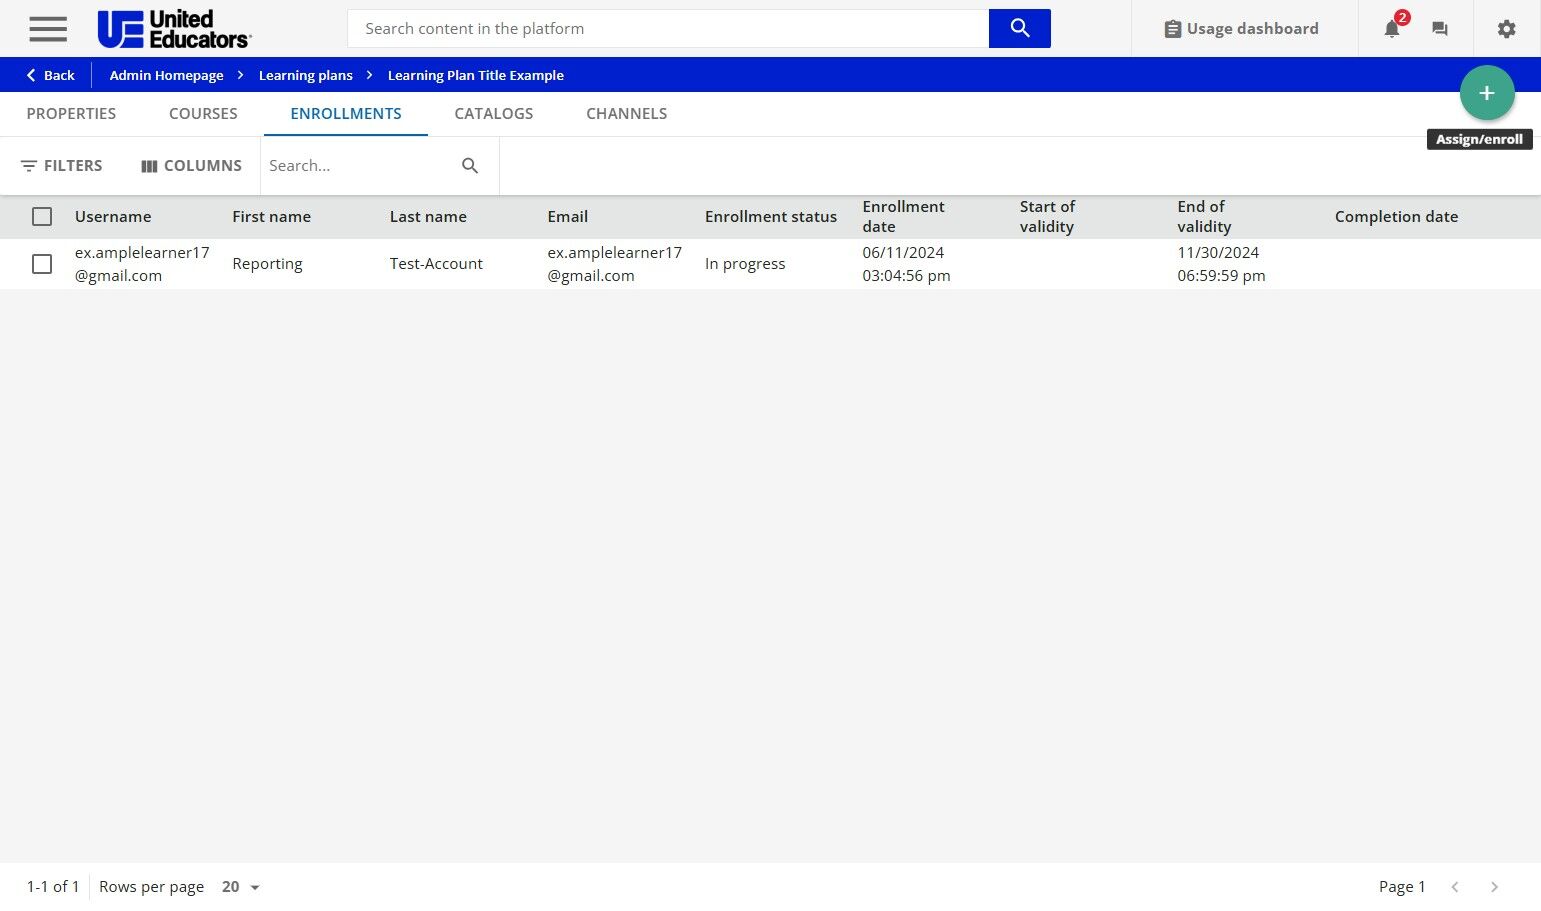Switch to the Courses tab
Screen dimensions: 1541x911
click(203, 114)
